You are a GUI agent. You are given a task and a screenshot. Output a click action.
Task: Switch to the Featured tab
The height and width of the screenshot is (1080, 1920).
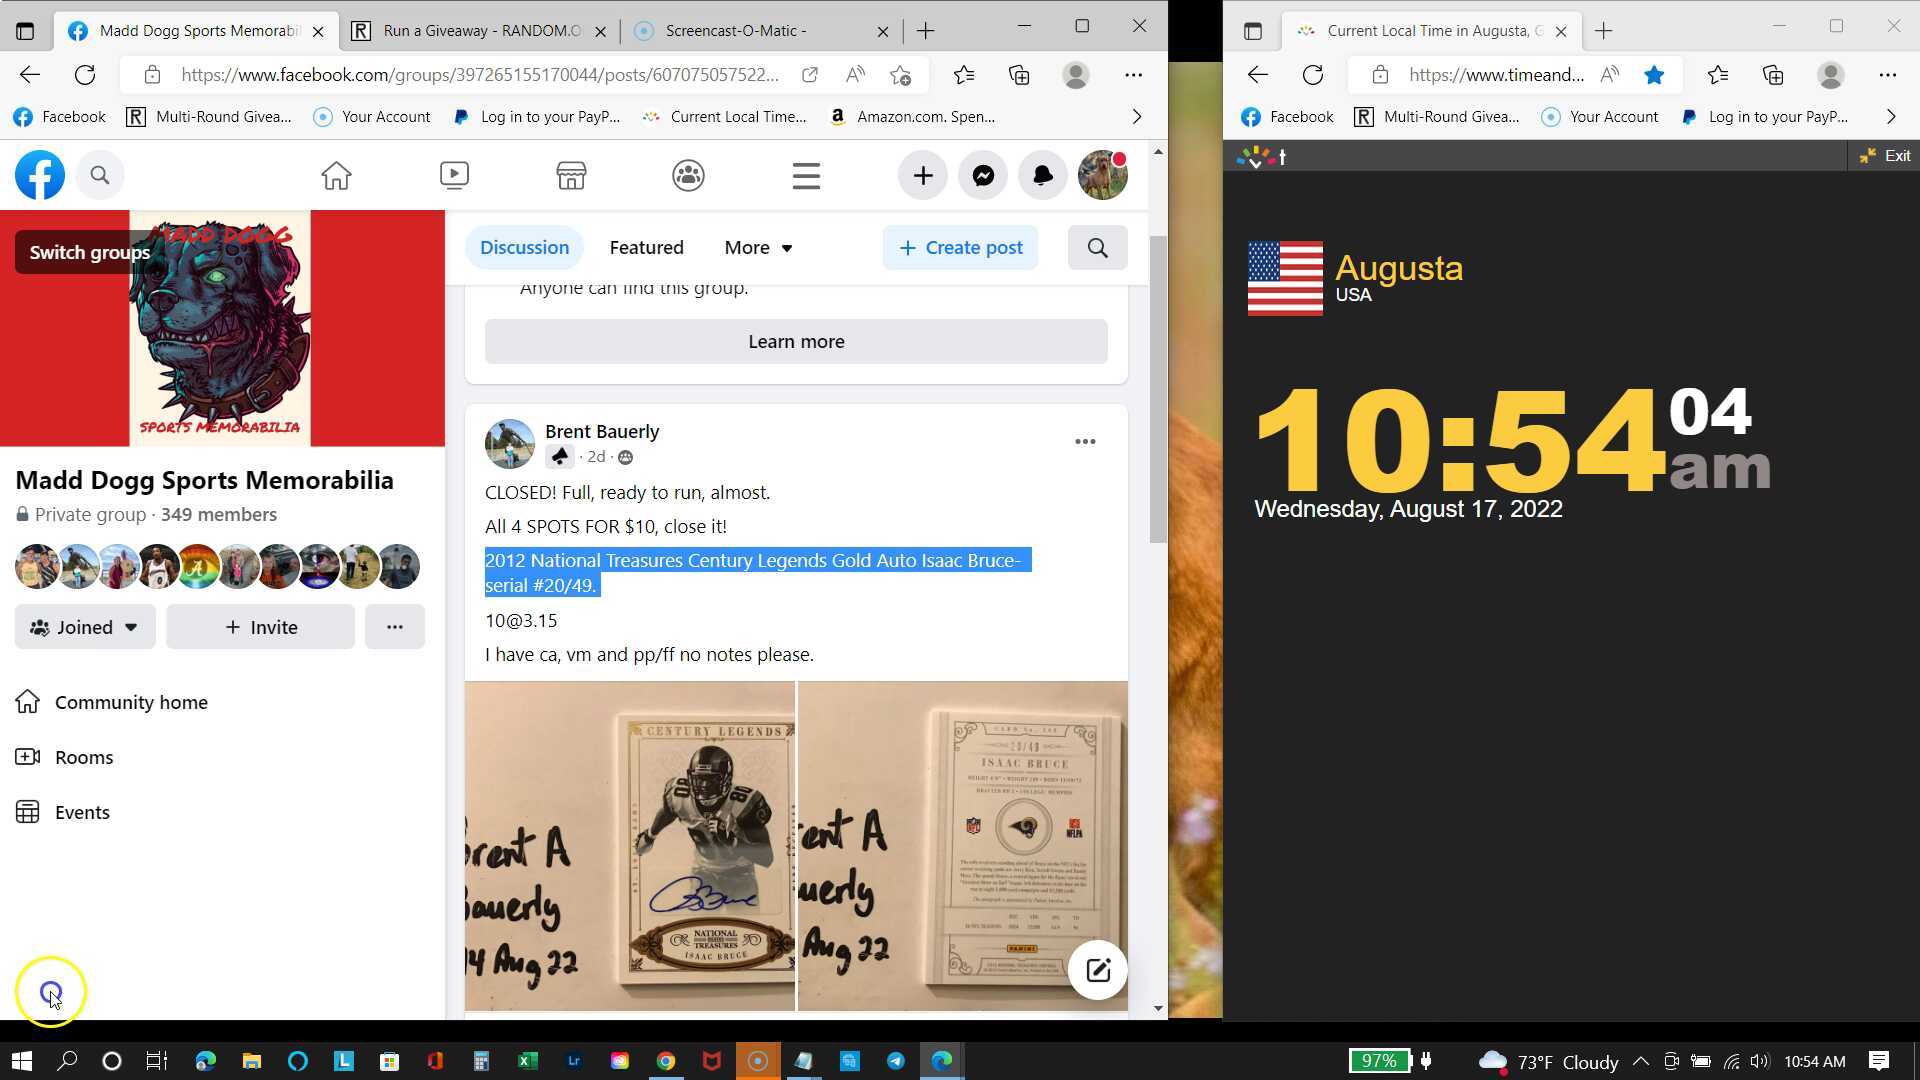646,248
